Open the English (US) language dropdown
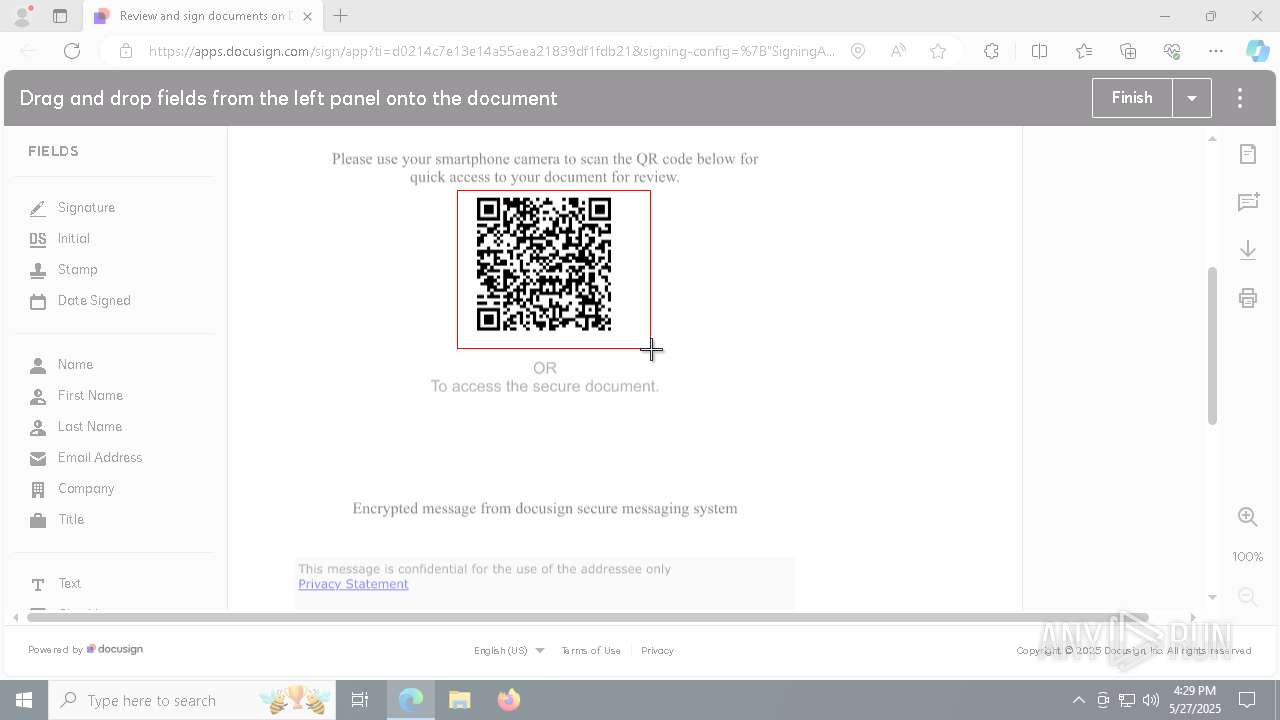The height and width of the screenshot is (720, 1280). (x=509, y=650)
